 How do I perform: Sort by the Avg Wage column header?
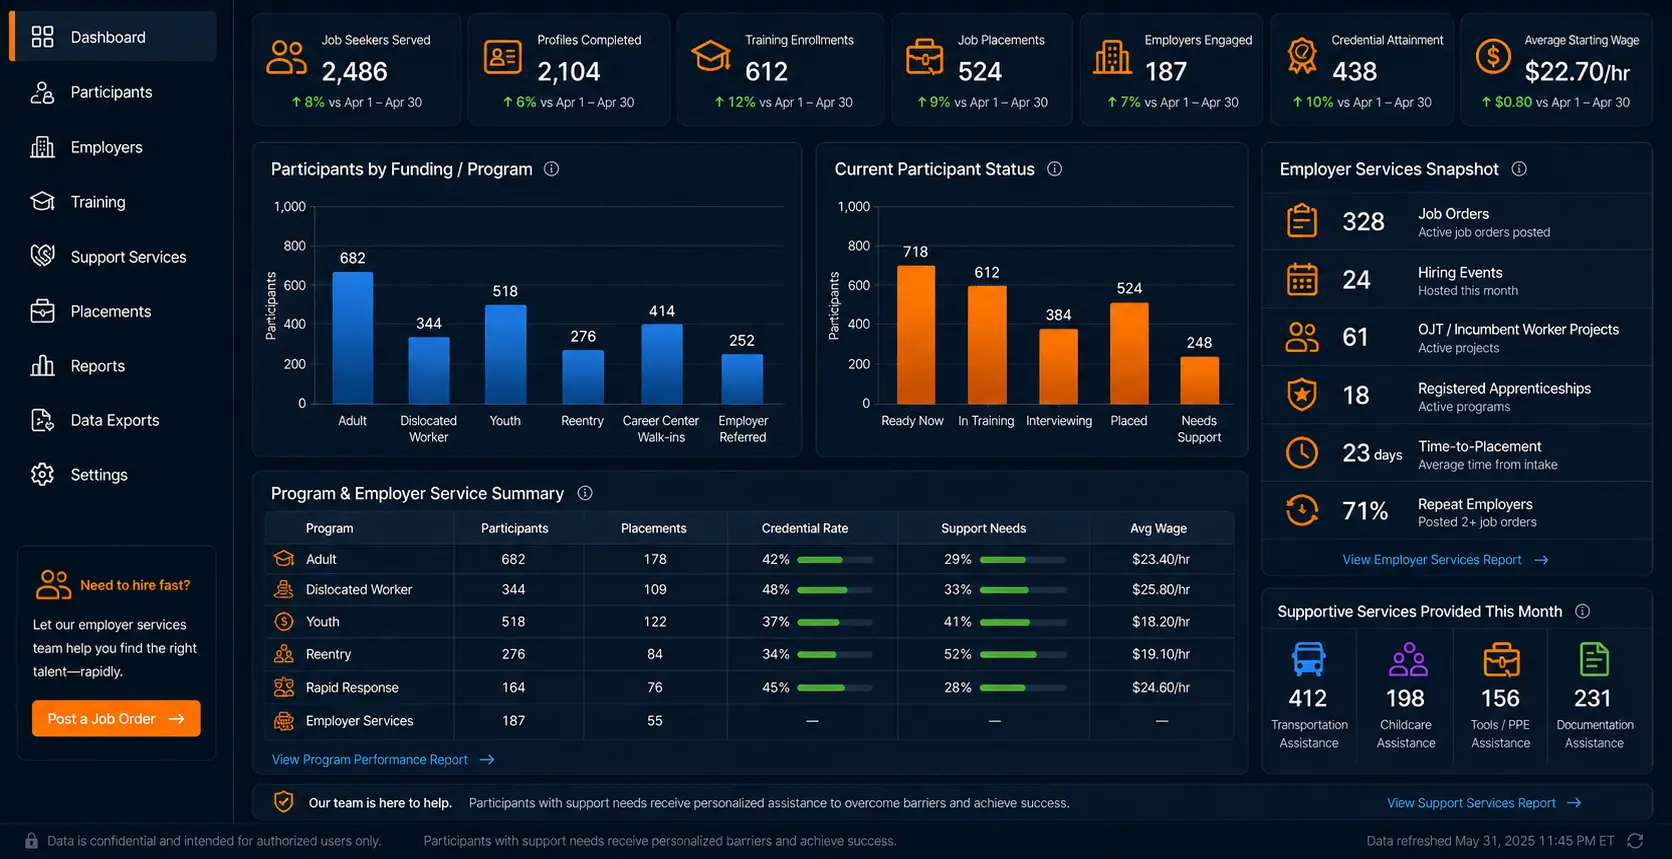(x=1158, y=528)
